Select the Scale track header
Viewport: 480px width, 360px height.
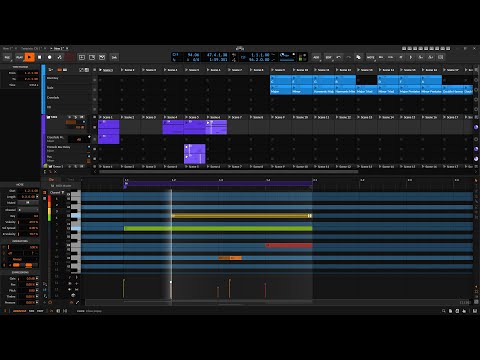pos(68,88)
